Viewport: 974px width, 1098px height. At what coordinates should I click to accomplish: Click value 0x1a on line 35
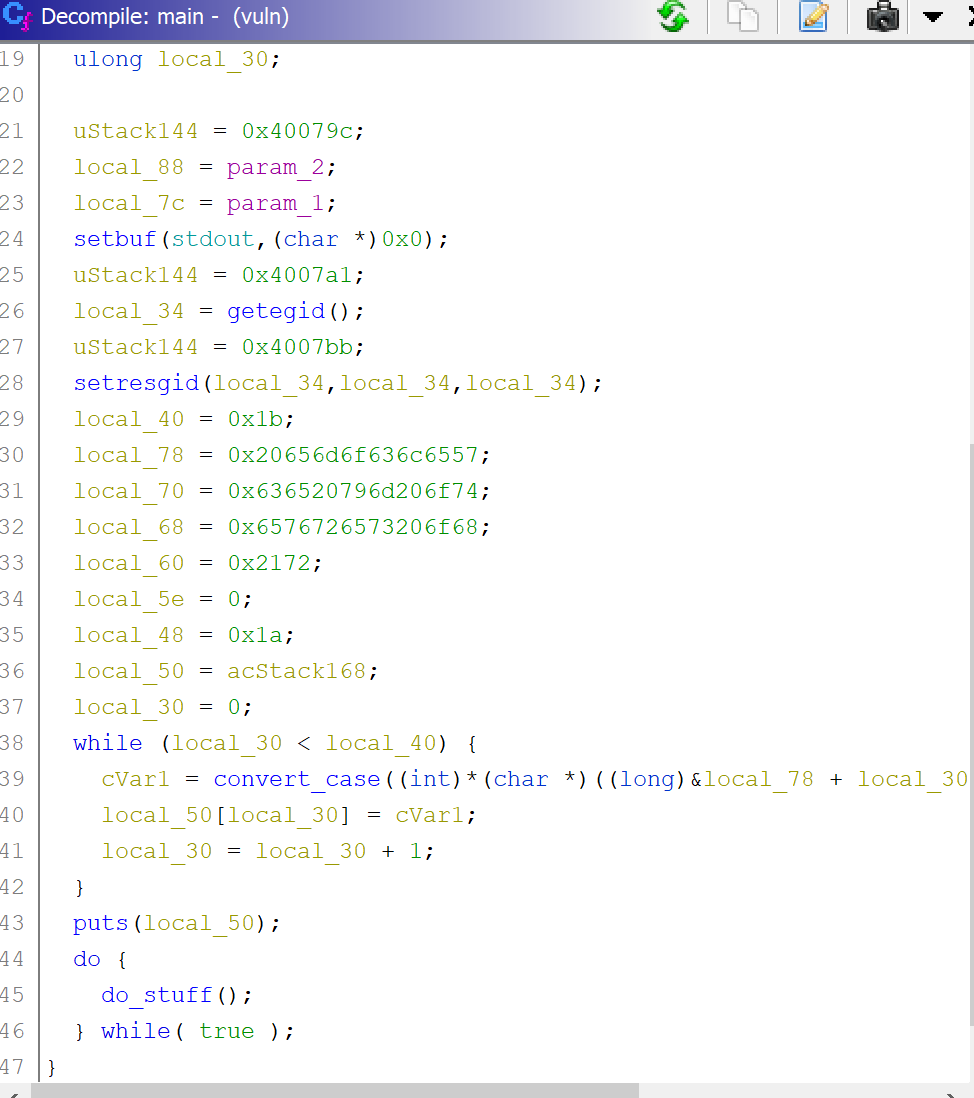click(x=255, y=635)
